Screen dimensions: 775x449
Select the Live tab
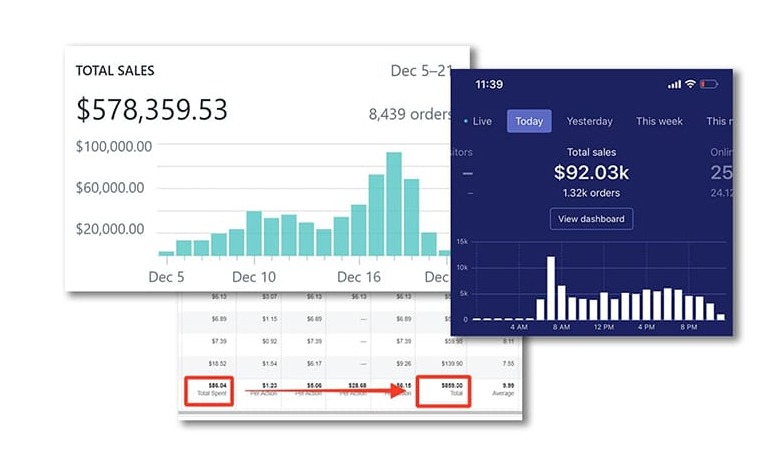477,121
